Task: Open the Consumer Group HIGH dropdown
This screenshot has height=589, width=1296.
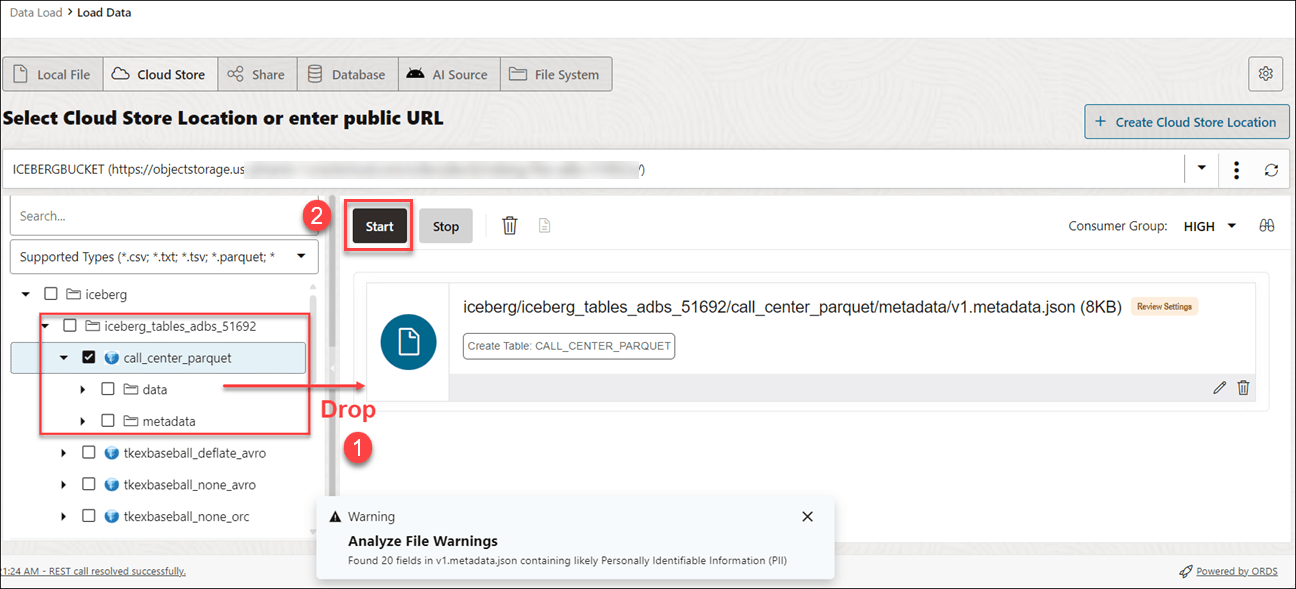Action: 1210,226
